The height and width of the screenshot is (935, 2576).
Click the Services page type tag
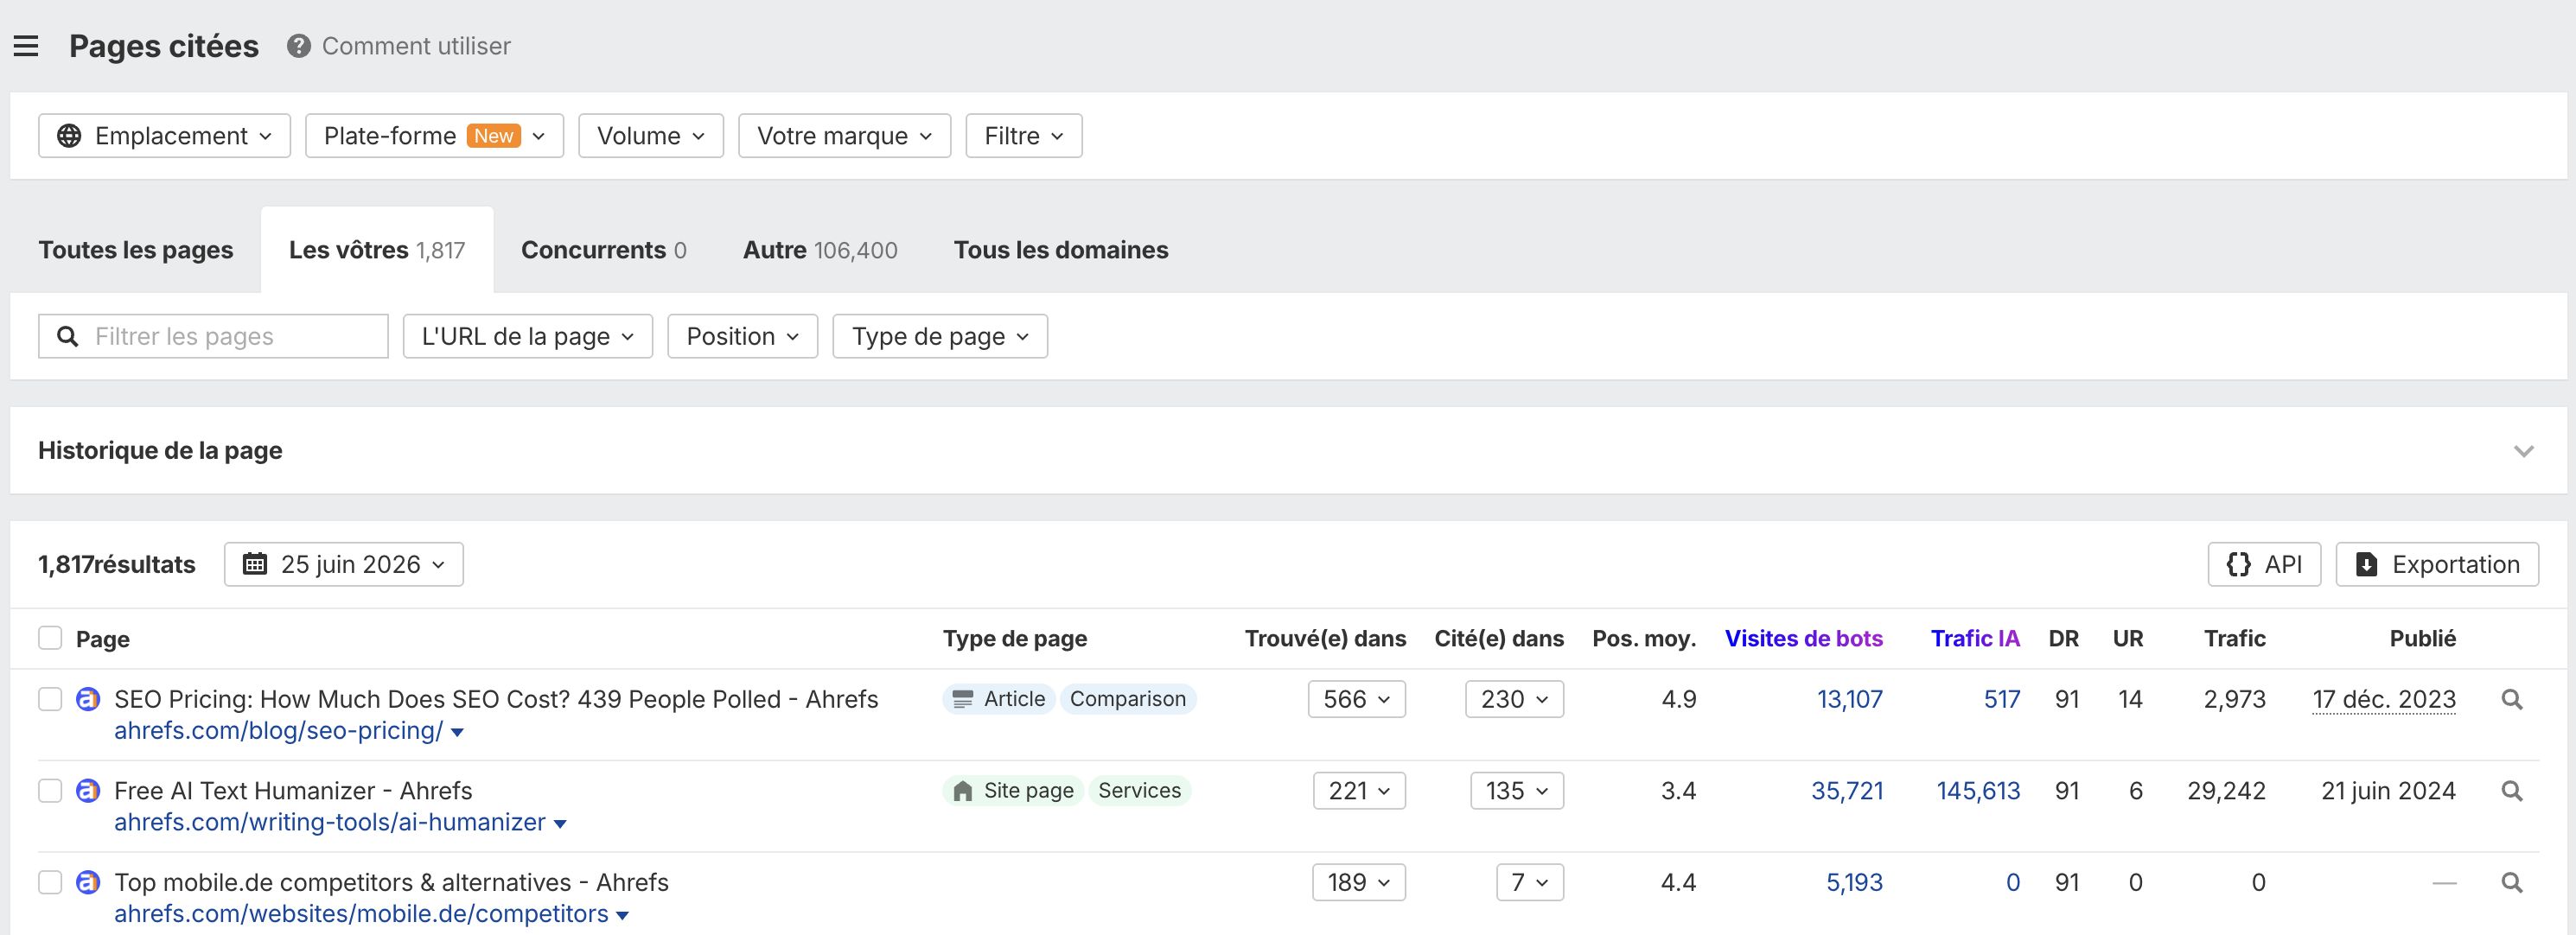(1139, 791)
